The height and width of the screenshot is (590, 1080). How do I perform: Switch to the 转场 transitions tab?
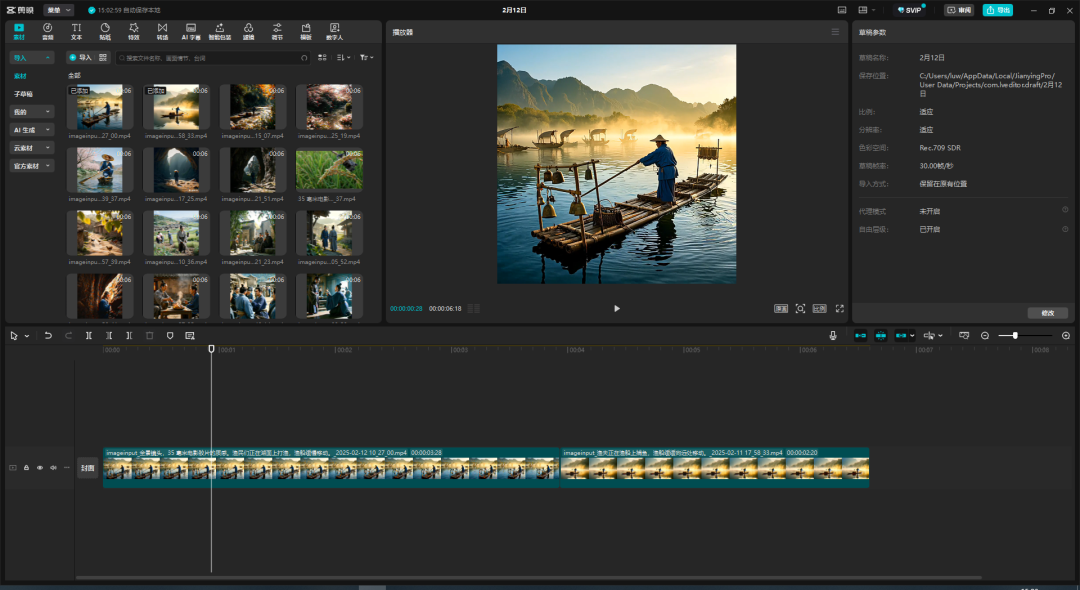pyautogui.click(x=162, y=31)
